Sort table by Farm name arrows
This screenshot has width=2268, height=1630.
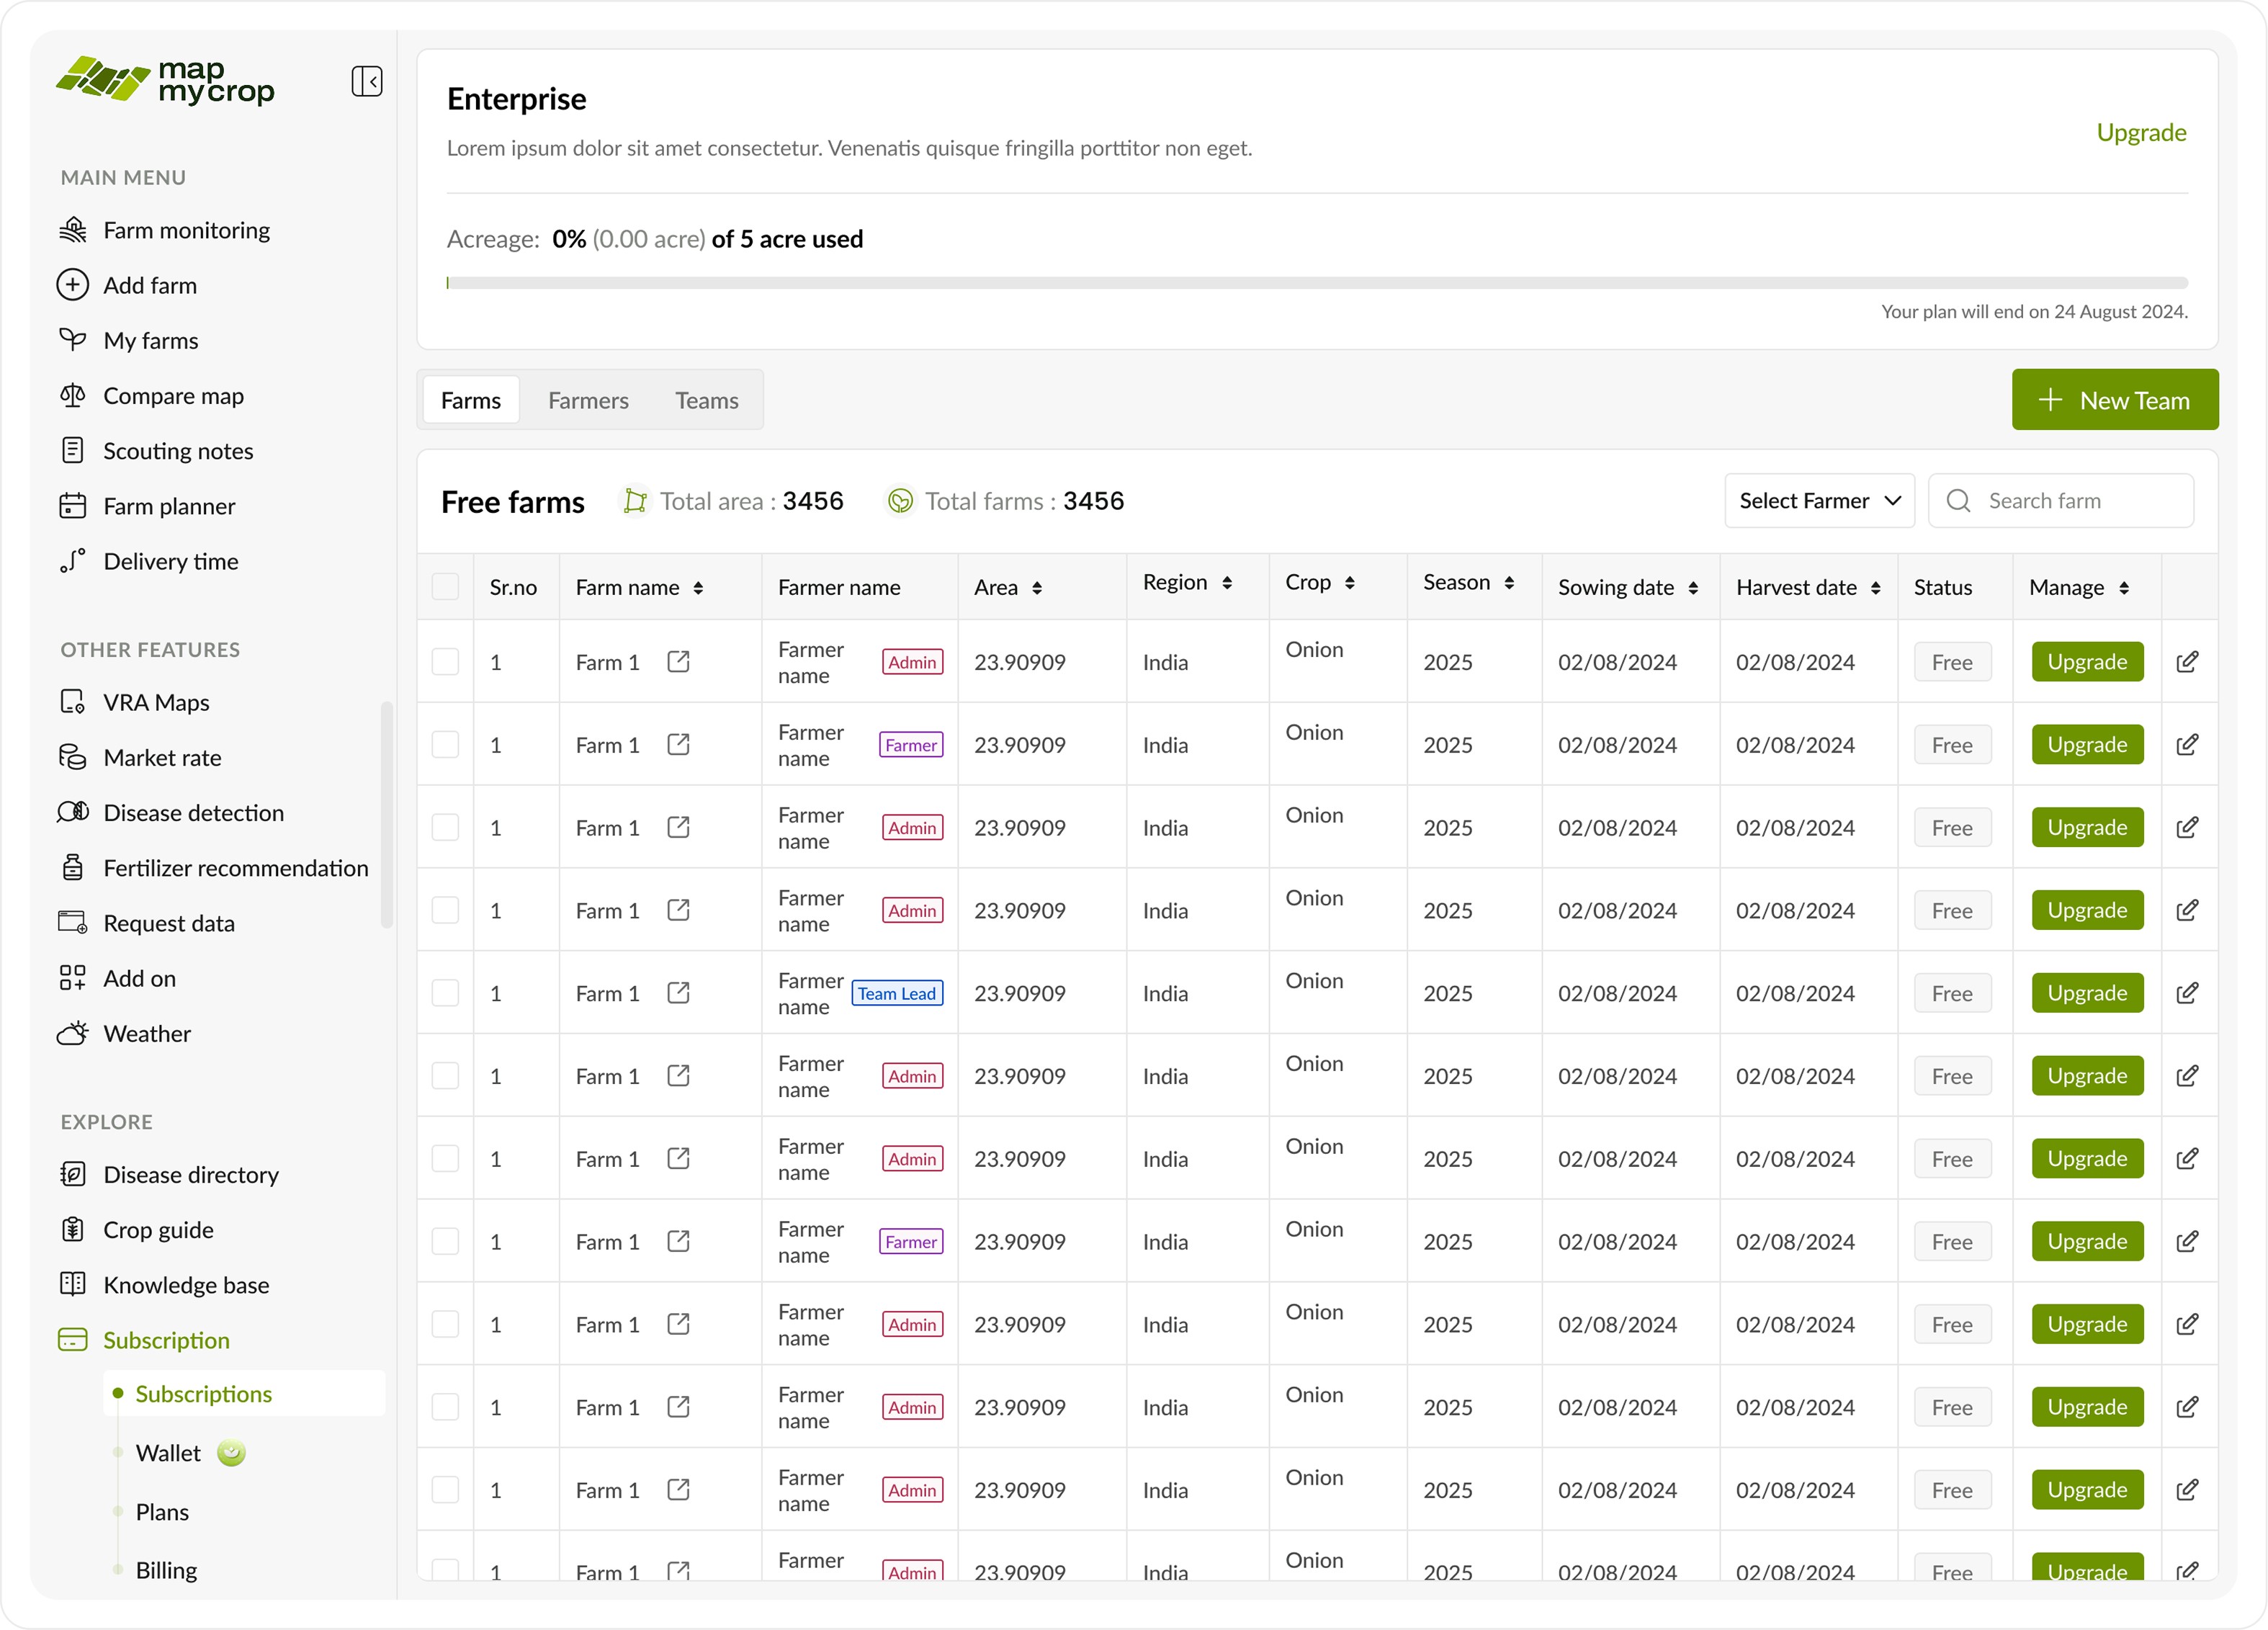698,588
